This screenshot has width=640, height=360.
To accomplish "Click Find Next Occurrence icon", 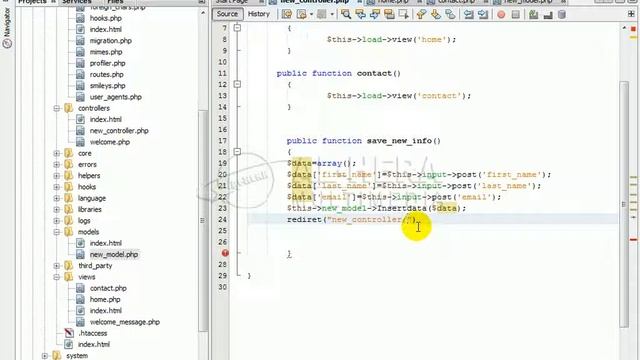I will (375, 14).
